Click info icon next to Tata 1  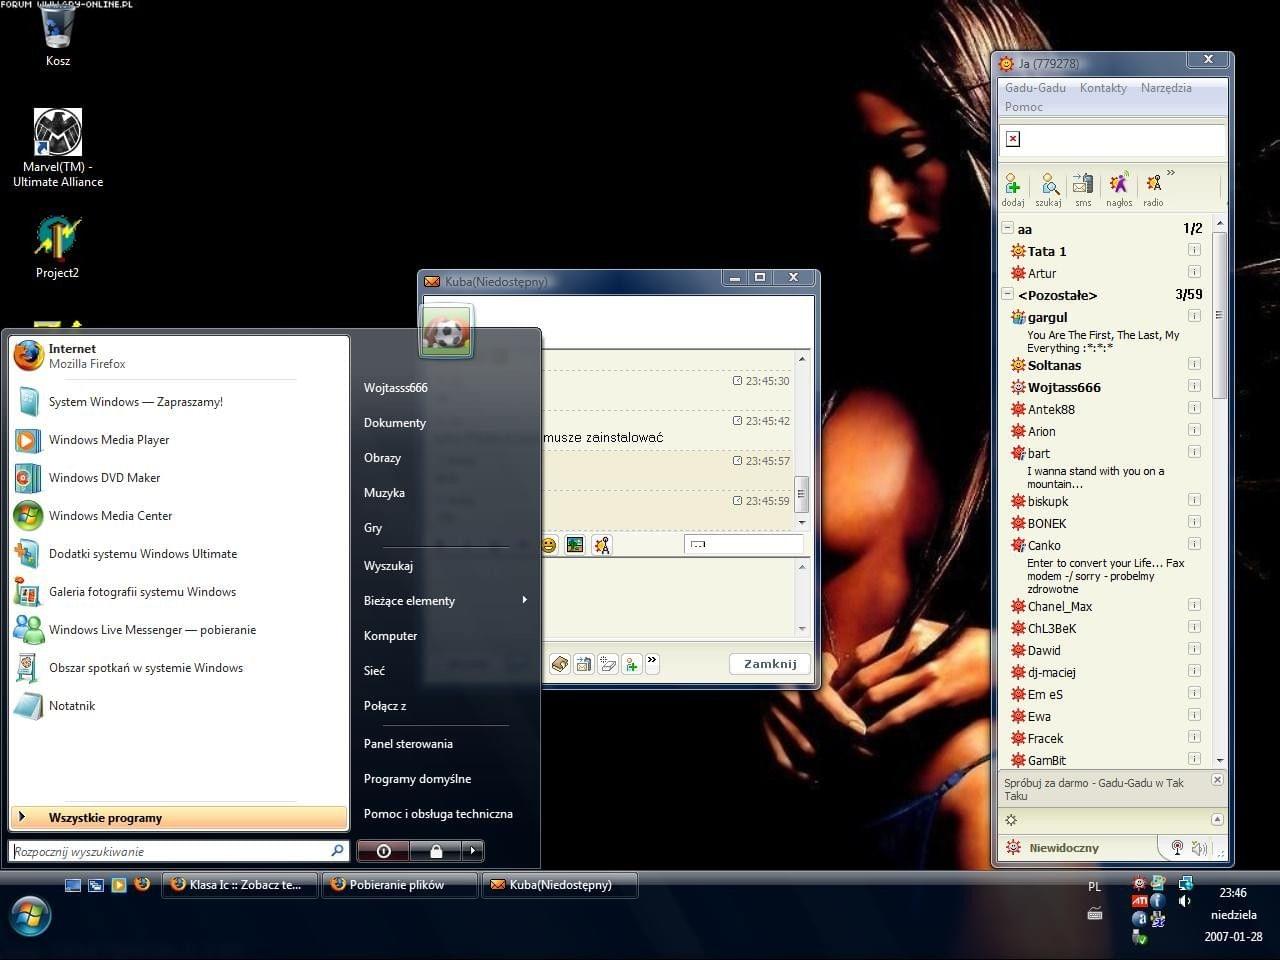point(1194,250)
